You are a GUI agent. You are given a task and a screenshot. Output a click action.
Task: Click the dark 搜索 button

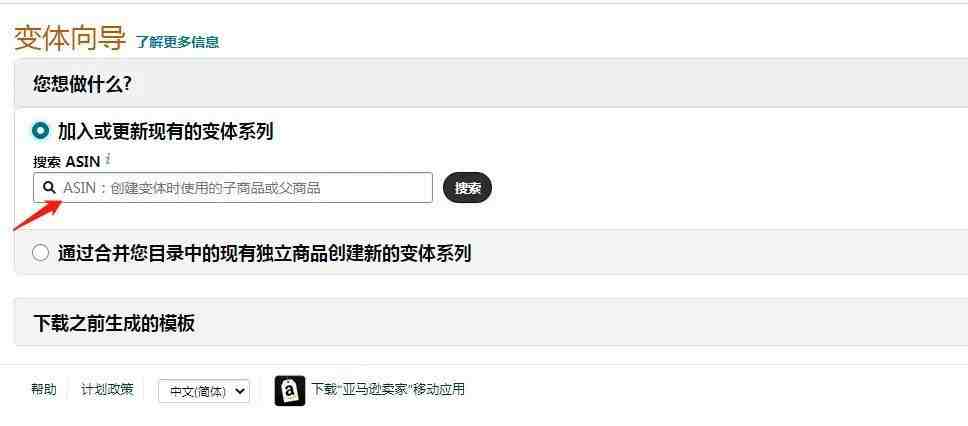click(x=467, y=188)
